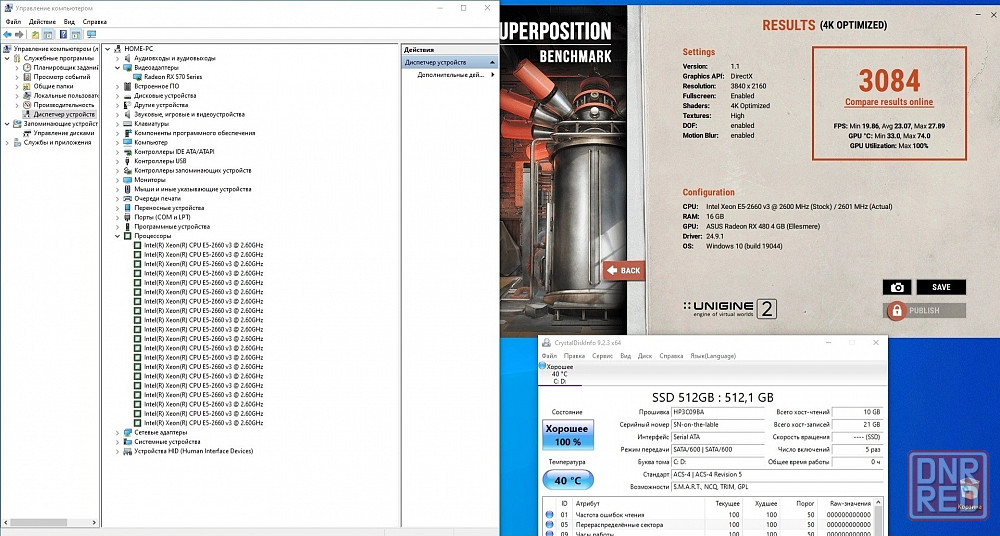Click the Серийный номер field SN-on-the-lable

click(x=718, y=425)
